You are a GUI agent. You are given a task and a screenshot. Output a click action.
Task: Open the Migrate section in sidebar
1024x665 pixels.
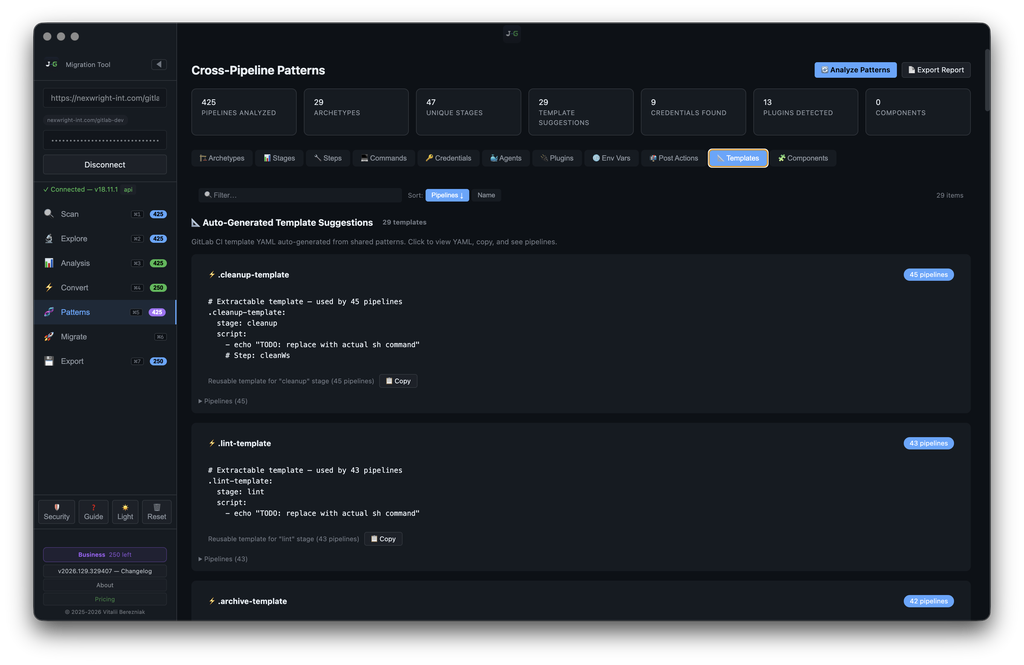[104, 336]
